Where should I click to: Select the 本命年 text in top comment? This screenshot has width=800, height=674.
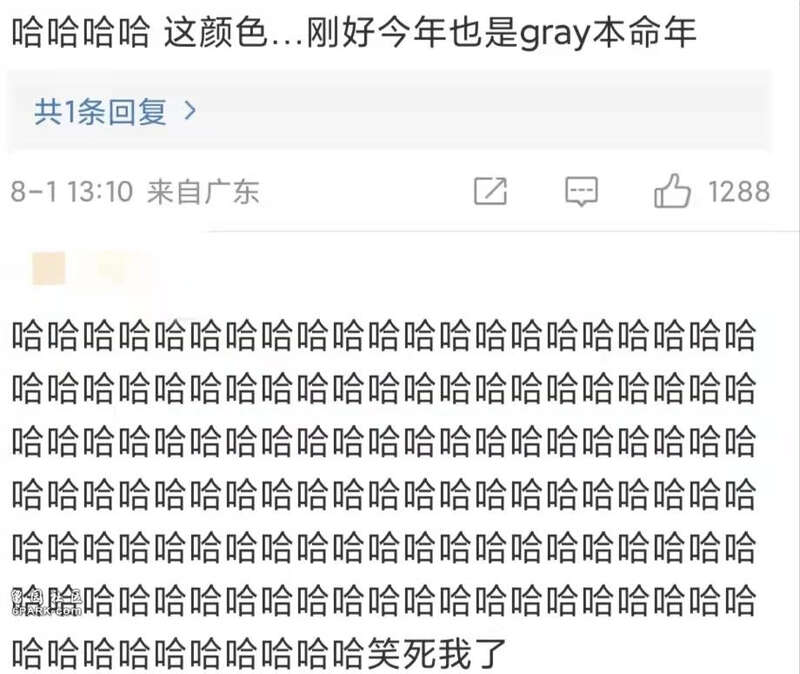(x=644, y=32)
